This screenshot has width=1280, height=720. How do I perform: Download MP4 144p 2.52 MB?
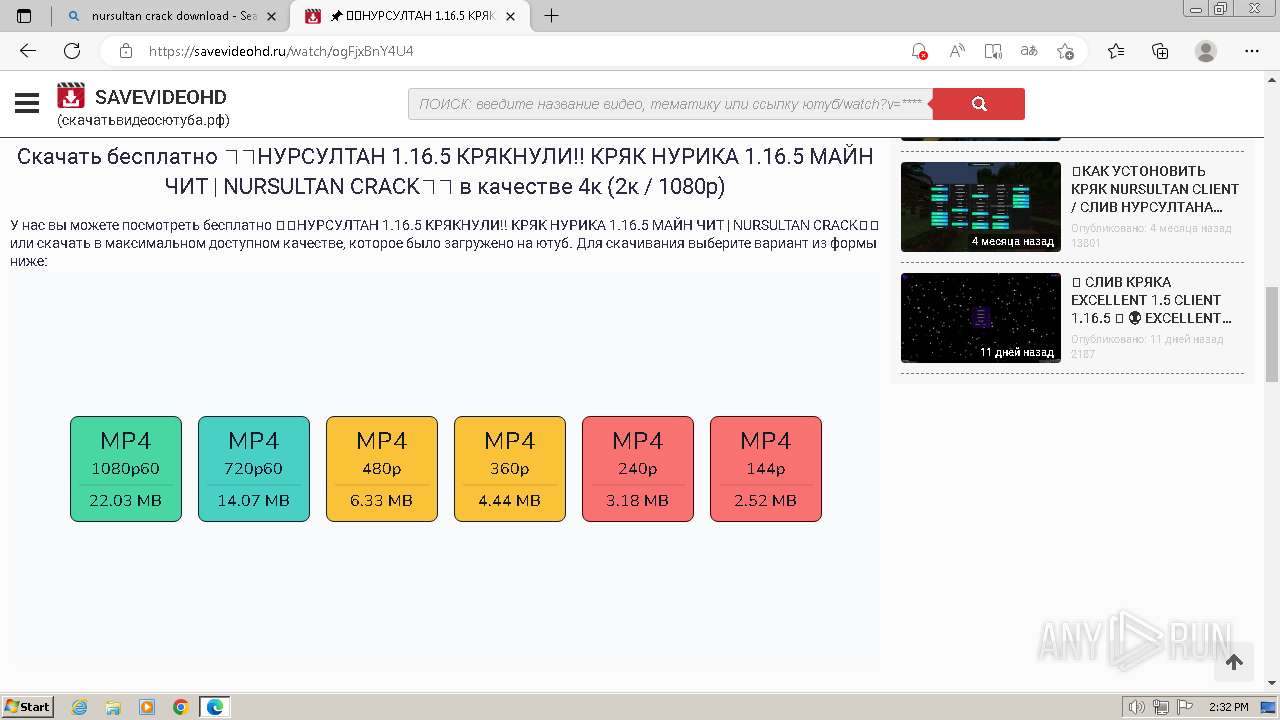766,469
